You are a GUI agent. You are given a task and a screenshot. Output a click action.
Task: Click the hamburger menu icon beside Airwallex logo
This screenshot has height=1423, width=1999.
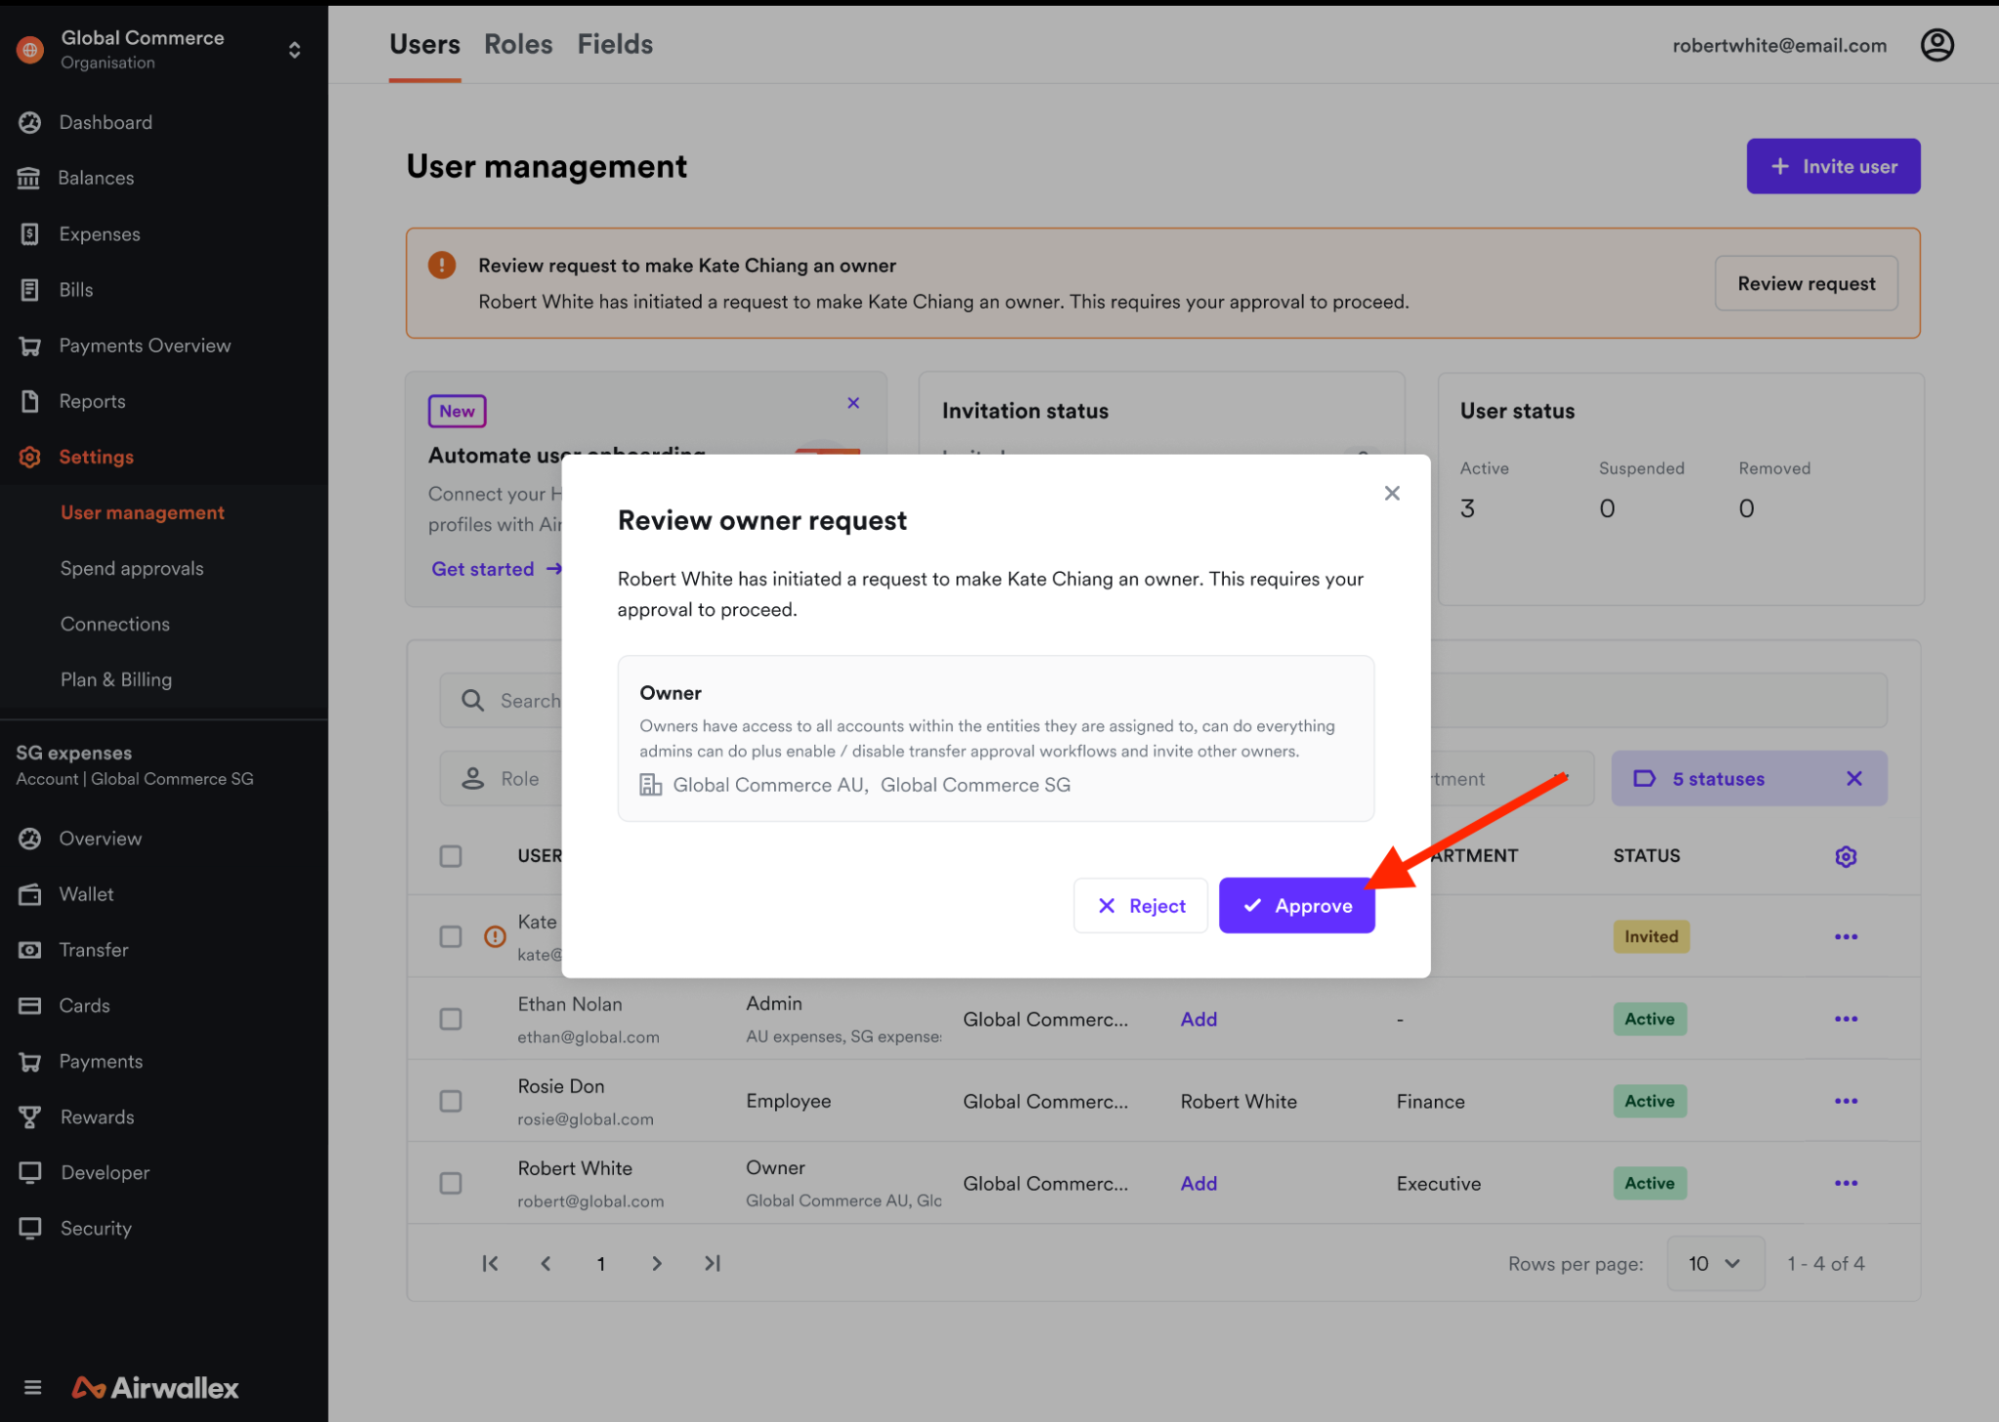[32, 1387]
